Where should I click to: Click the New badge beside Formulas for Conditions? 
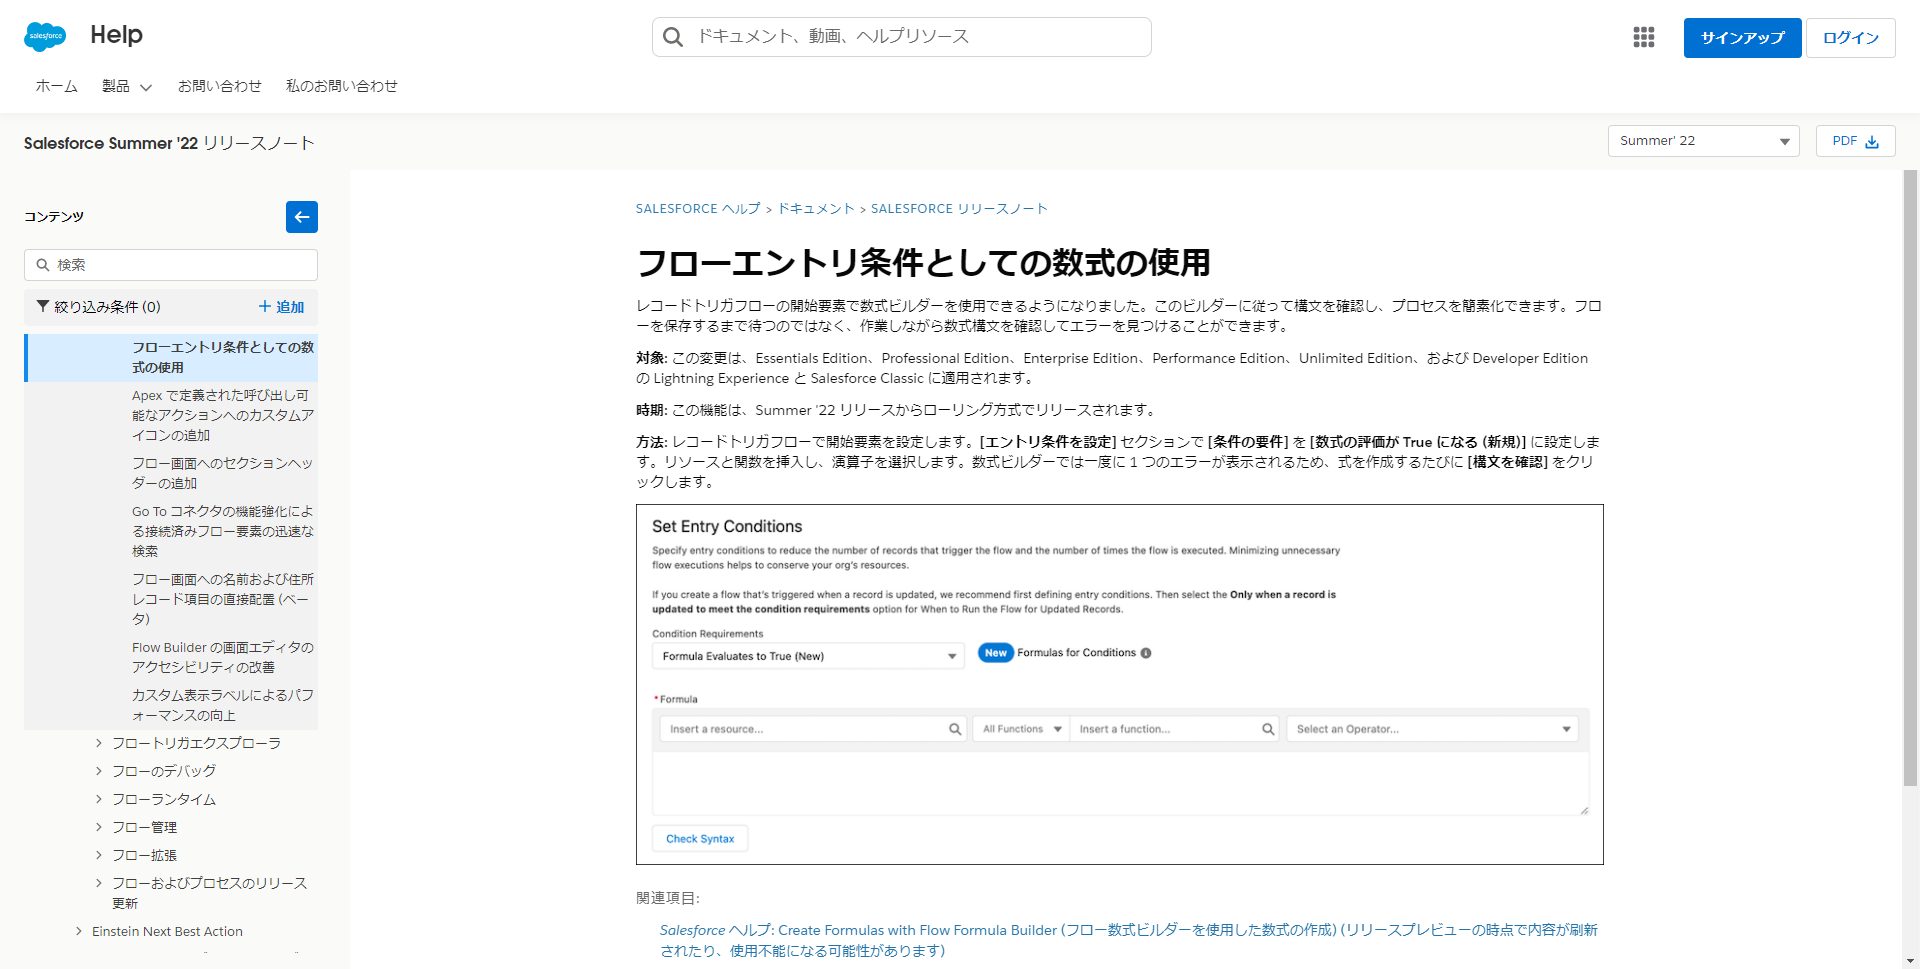pyautogui.click(x=996, y=653)
